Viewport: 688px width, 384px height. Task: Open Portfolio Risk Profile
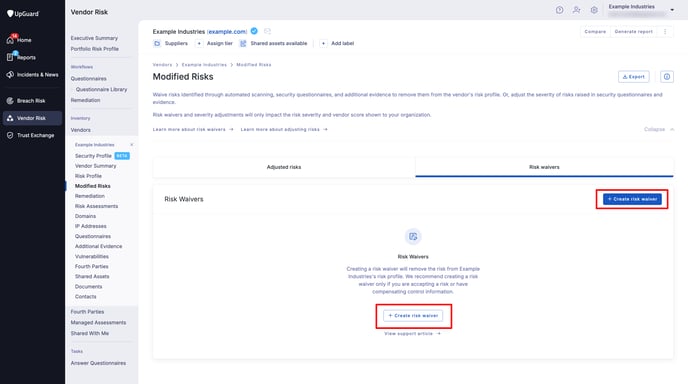click(x=94, y=49)
